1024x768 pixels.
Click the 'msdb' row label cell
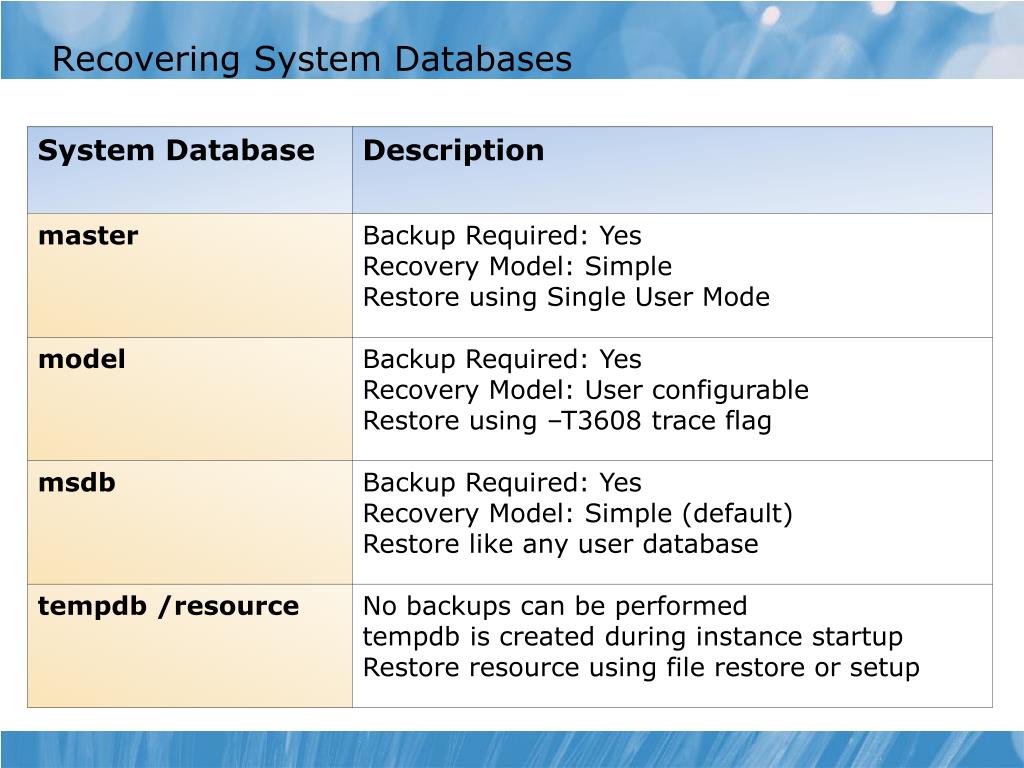point(189,522)
